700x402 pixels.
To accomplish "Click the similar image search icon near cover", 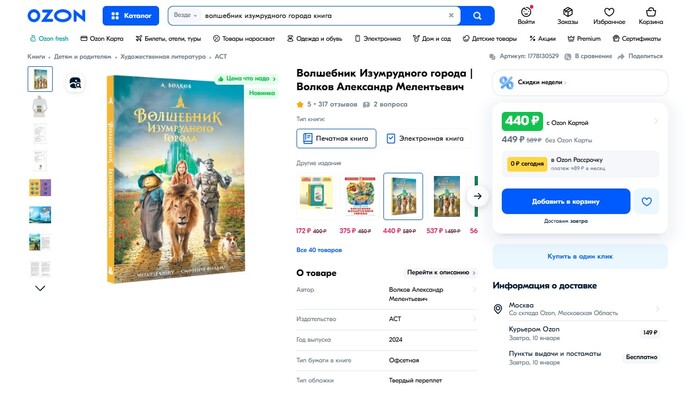I will [x=75, y=83].
